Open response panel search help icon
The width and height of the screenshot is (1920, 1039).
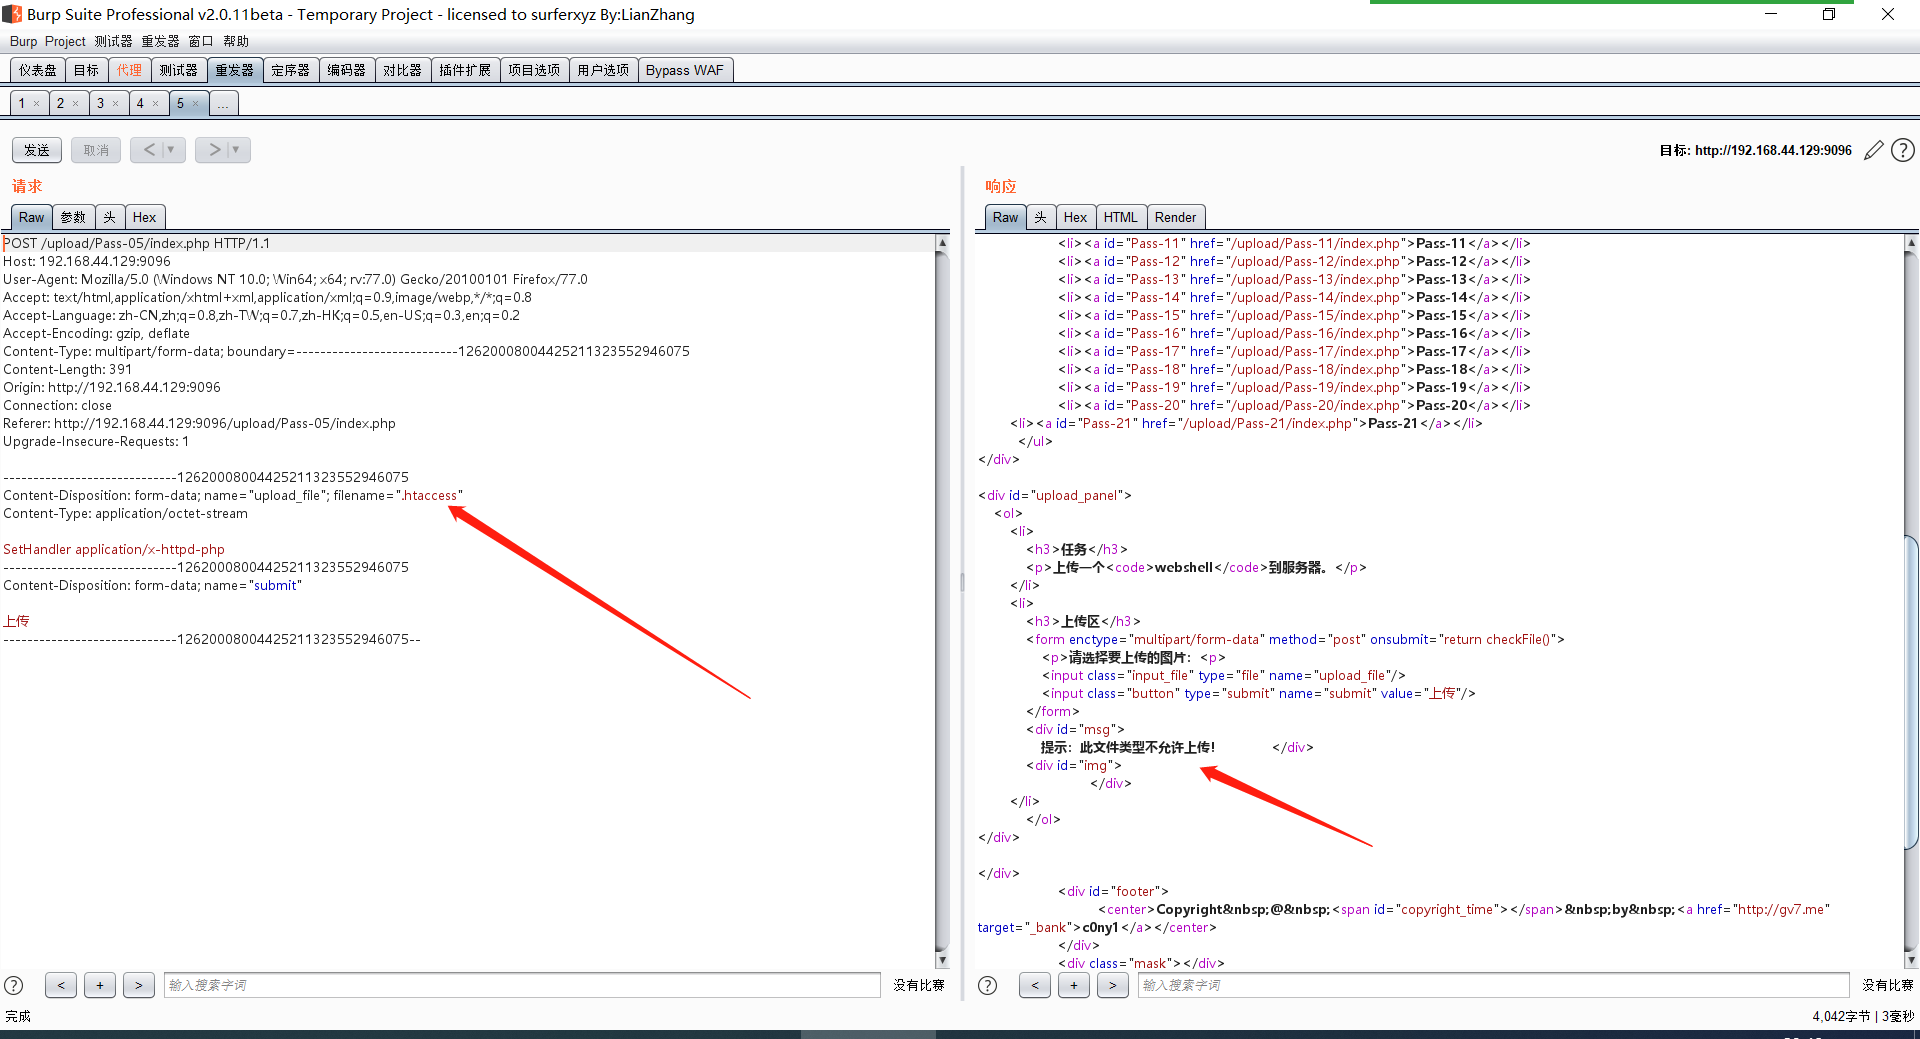coord(987,985)
